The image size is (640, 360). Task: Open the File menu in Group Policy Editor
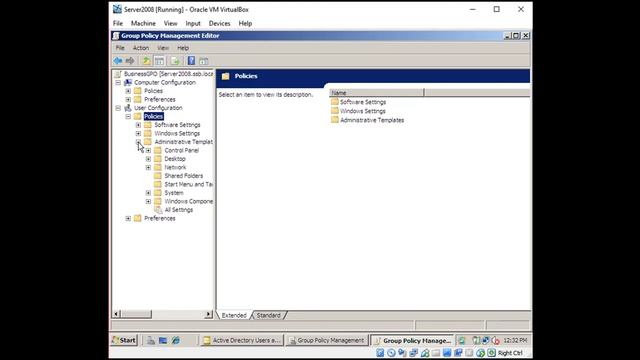120,48
